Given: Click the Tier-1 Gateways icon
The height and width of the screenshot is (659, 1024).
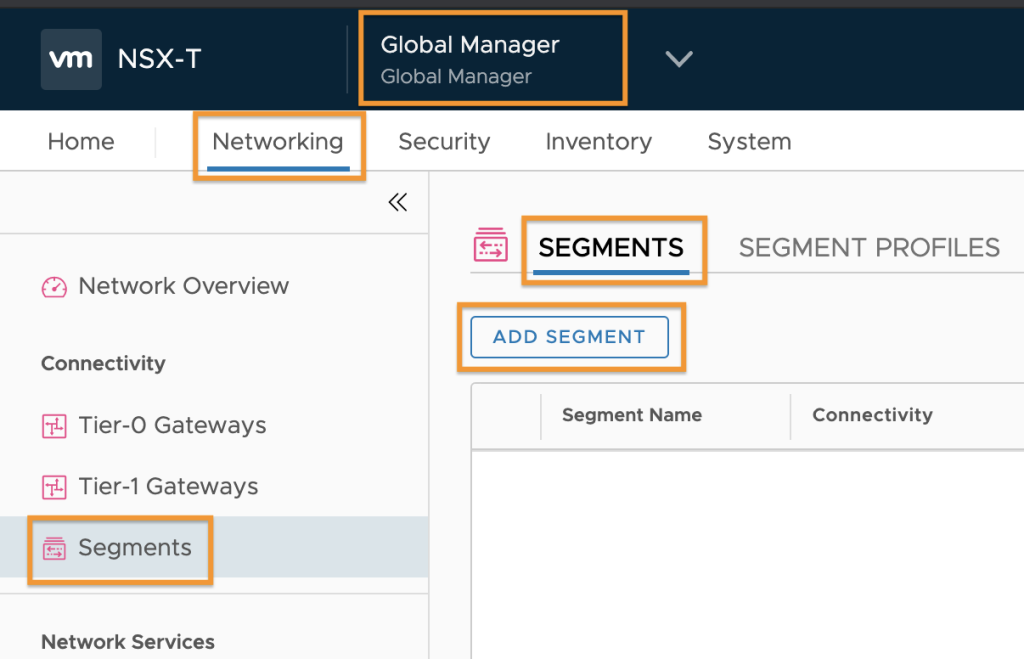Looking at the screenshot, I should pyautogui.click(x=54, y=487).
